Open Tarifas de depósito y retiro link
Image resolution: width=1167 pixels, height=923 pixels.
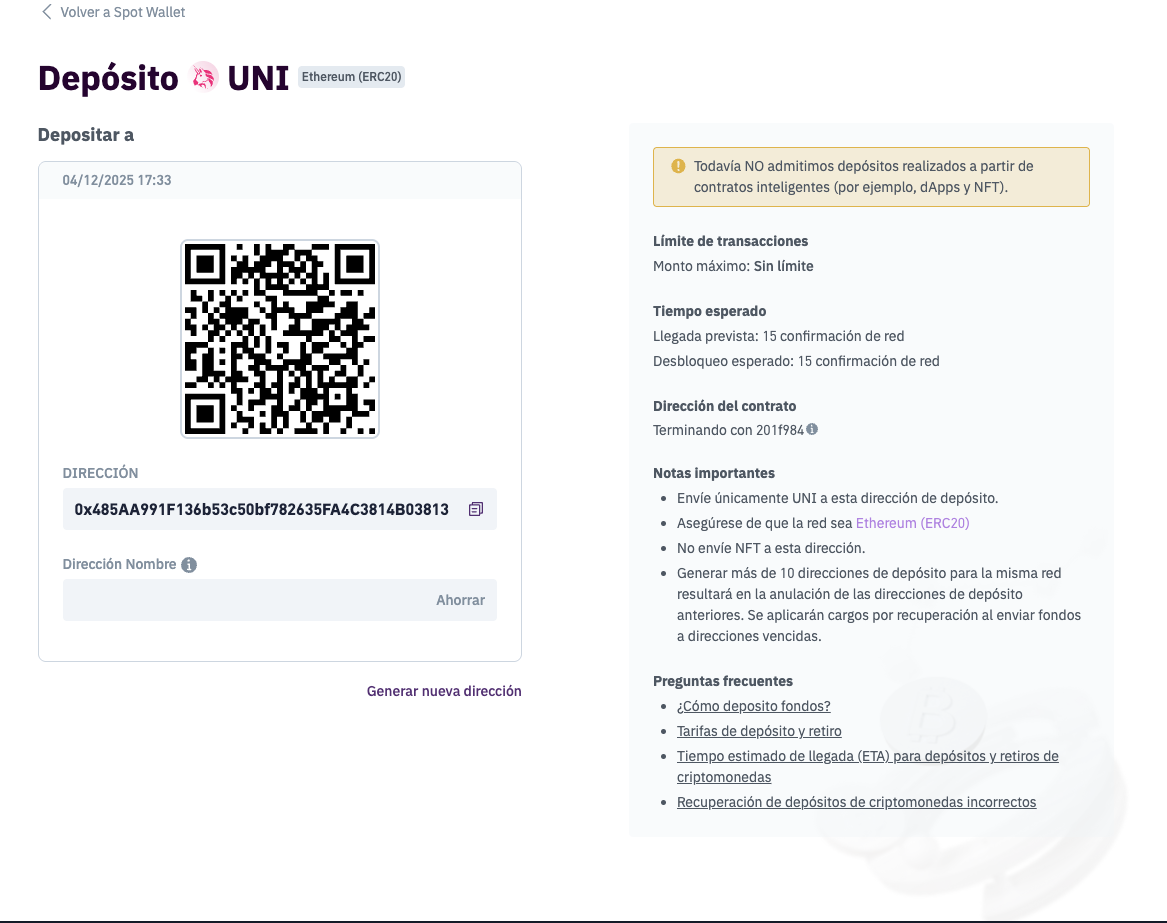[x=759, y=731]
